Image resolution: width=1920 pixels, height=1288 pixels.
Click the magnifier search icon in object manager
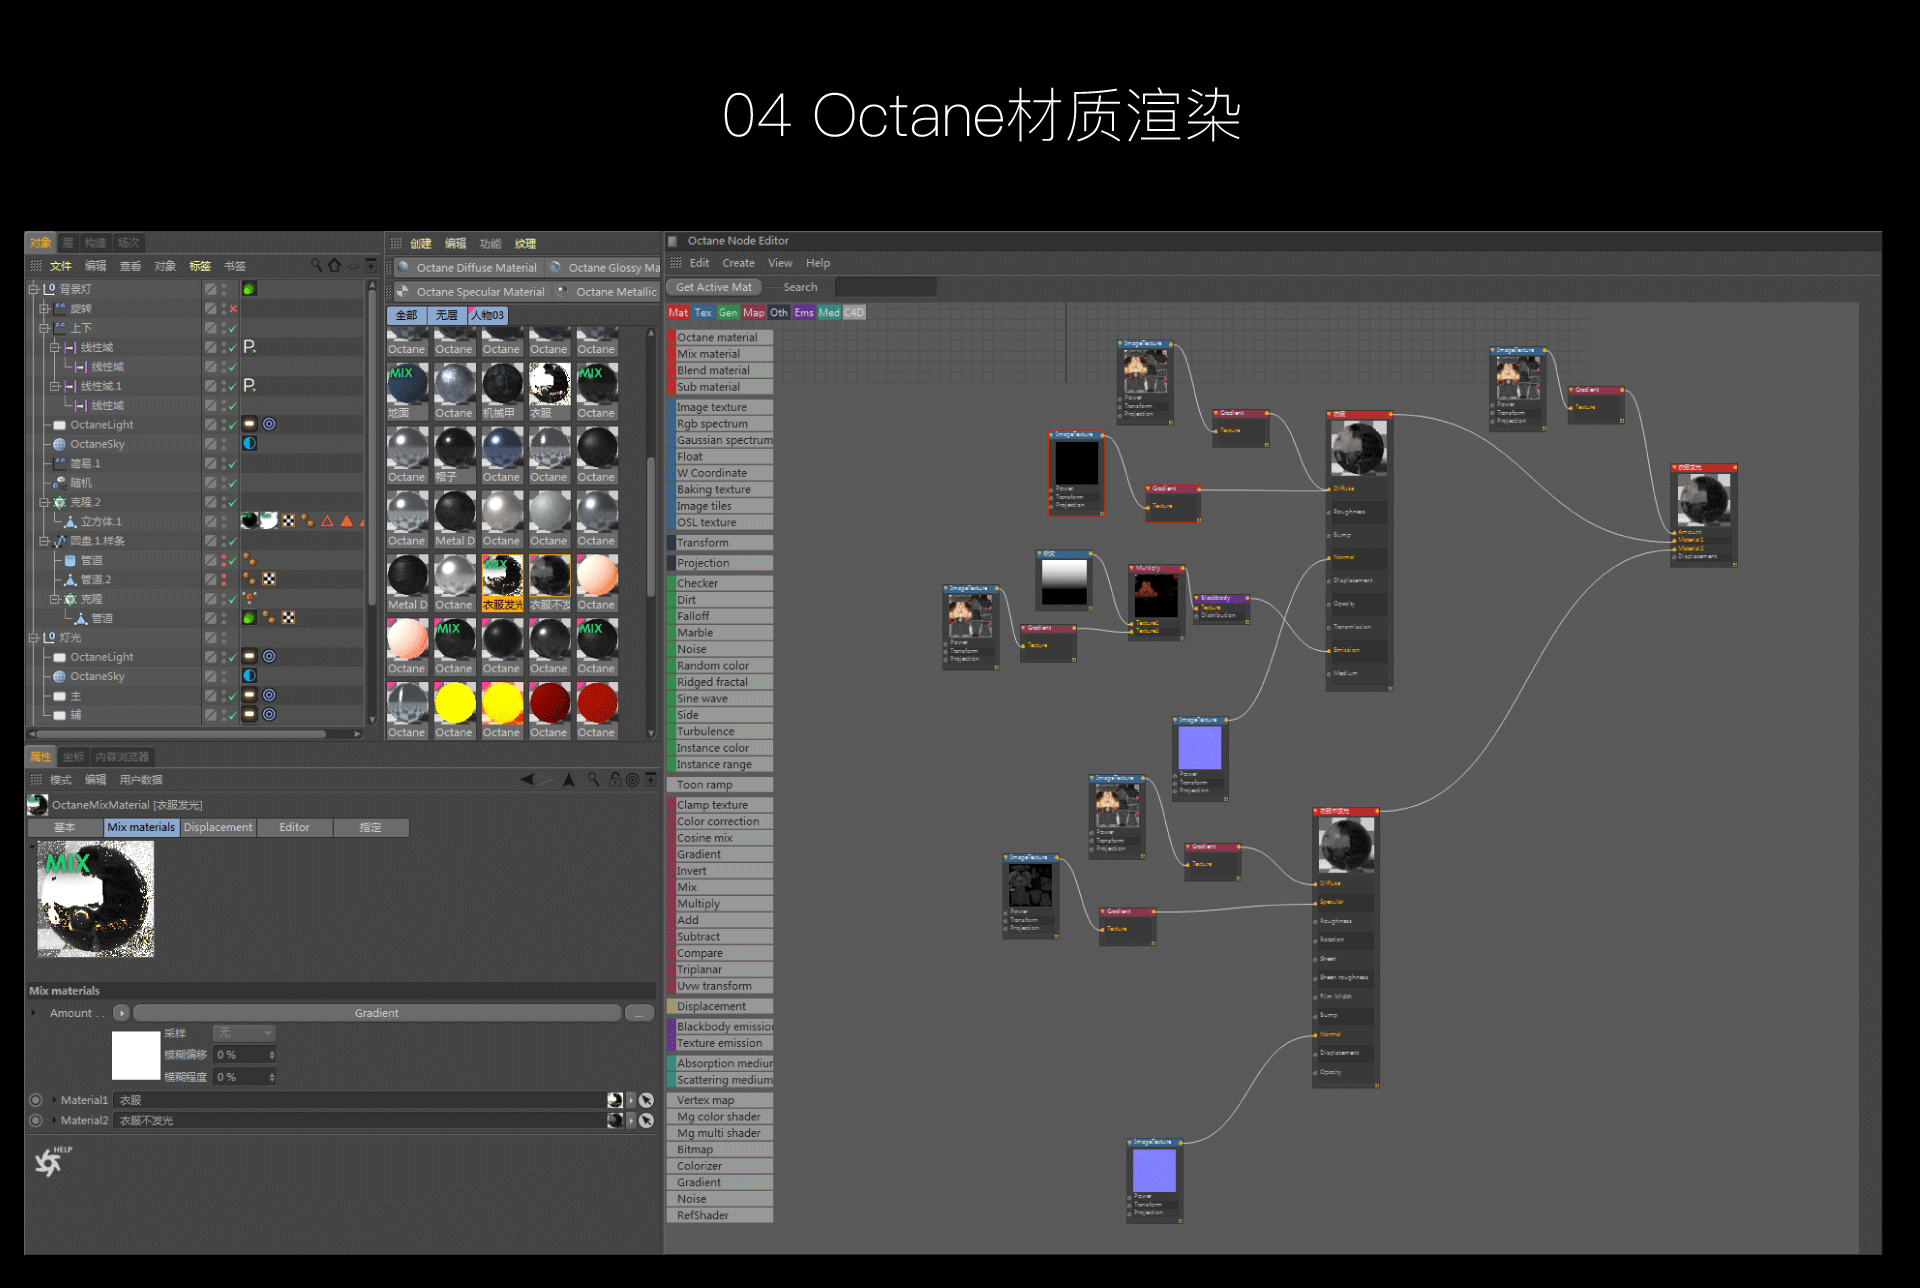[317, 265]
